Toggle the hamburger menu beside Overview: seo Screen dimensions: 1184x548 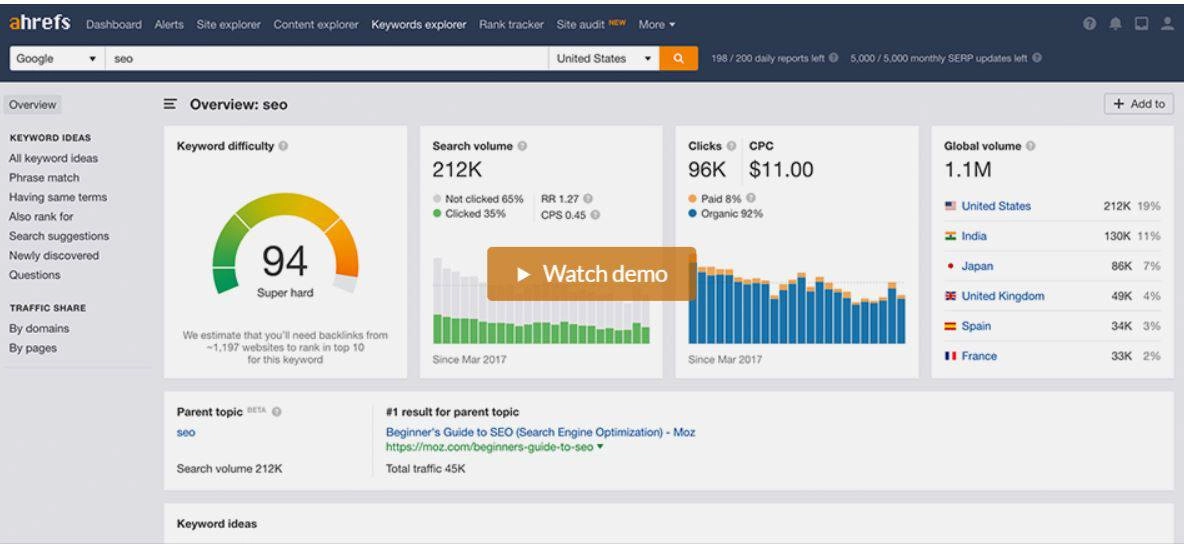pos(170,104)
